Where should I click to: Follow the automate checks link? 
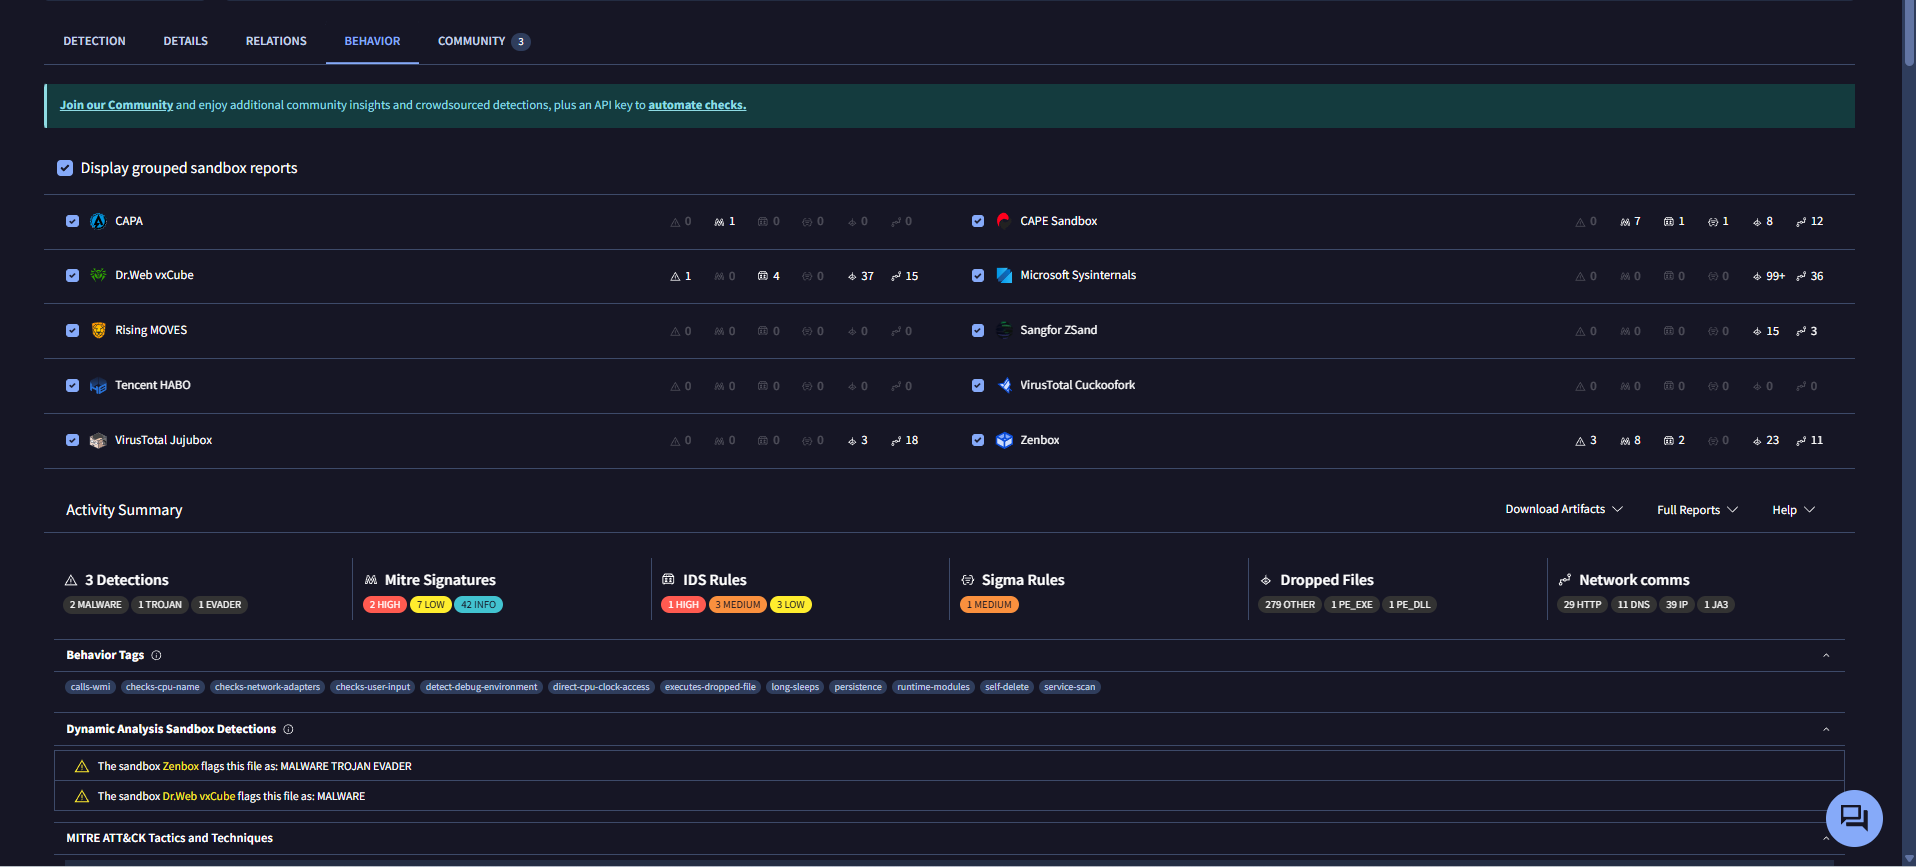click(697, 105)
